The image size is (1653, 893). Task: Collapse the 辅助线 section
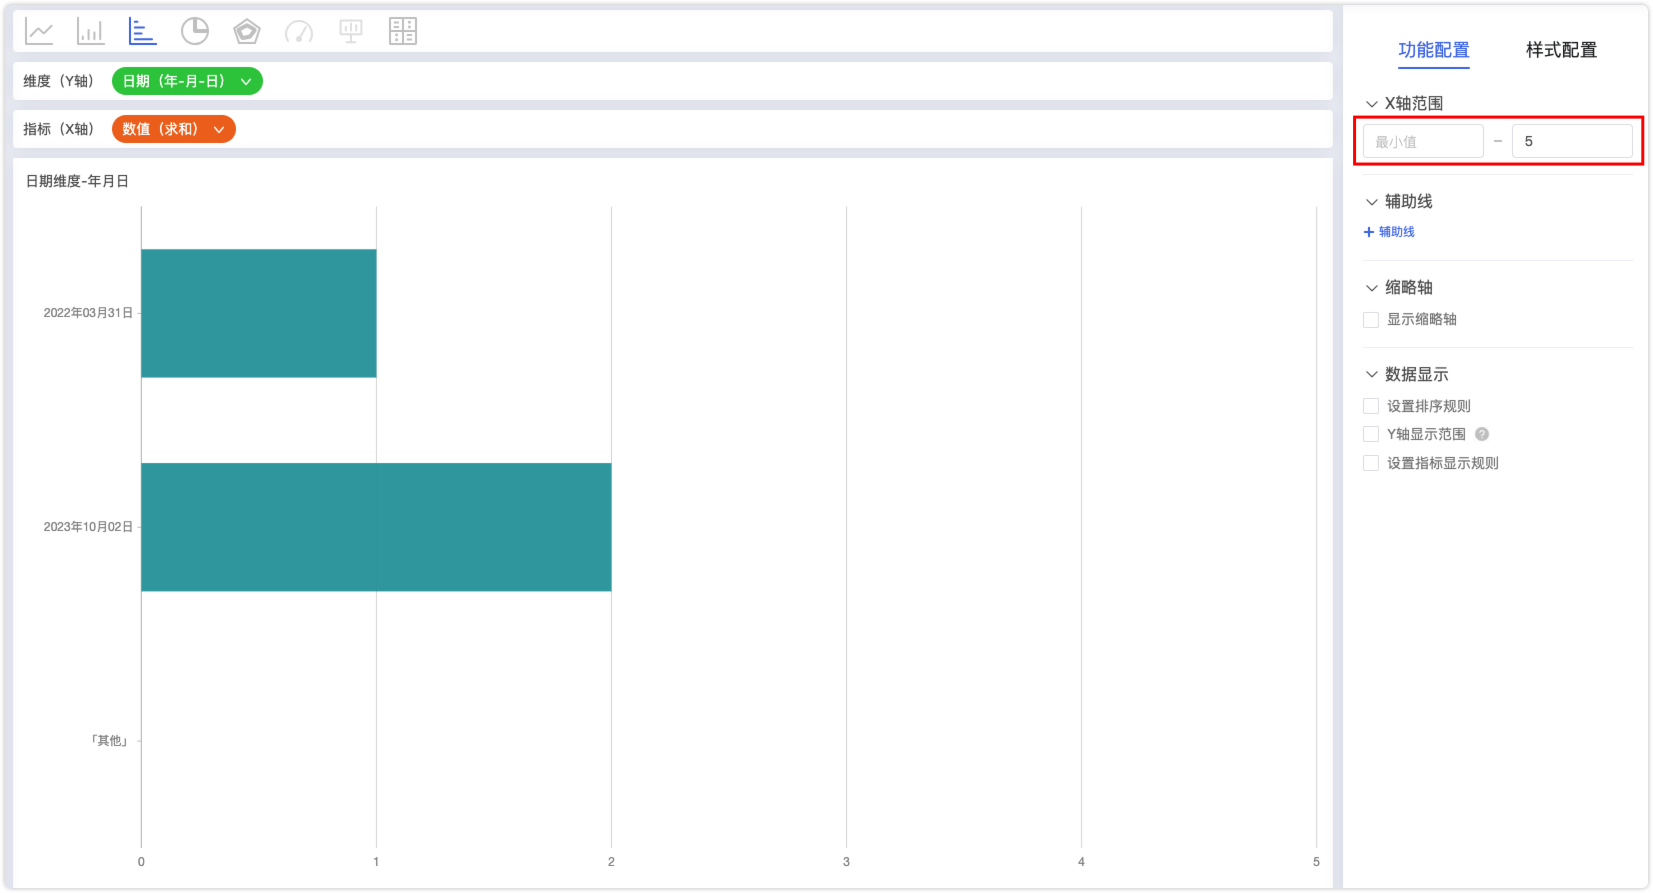coord(1372,202)
